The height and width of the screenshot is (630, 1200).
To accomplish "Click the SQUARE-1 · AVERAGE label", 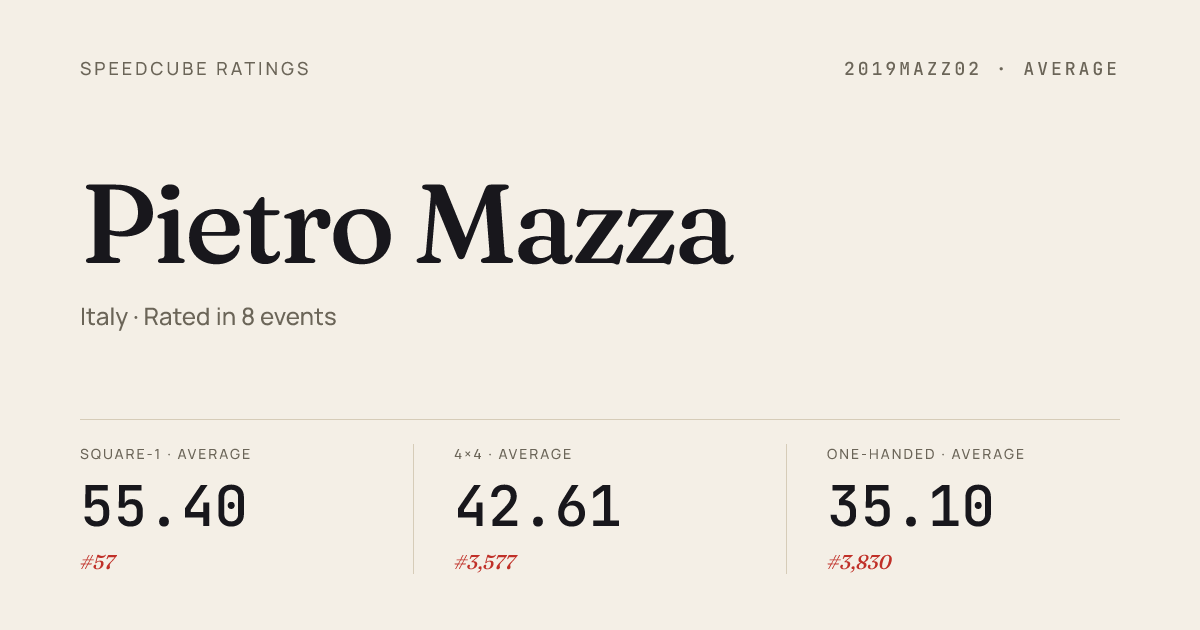I will pos(166,454).
